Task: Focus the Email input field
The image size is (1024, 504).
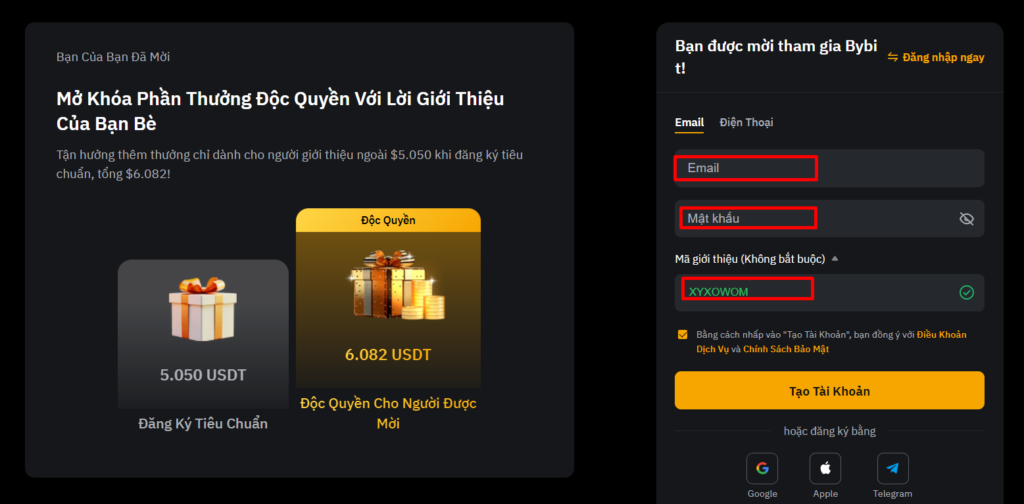Action: (x=829, y=168)
